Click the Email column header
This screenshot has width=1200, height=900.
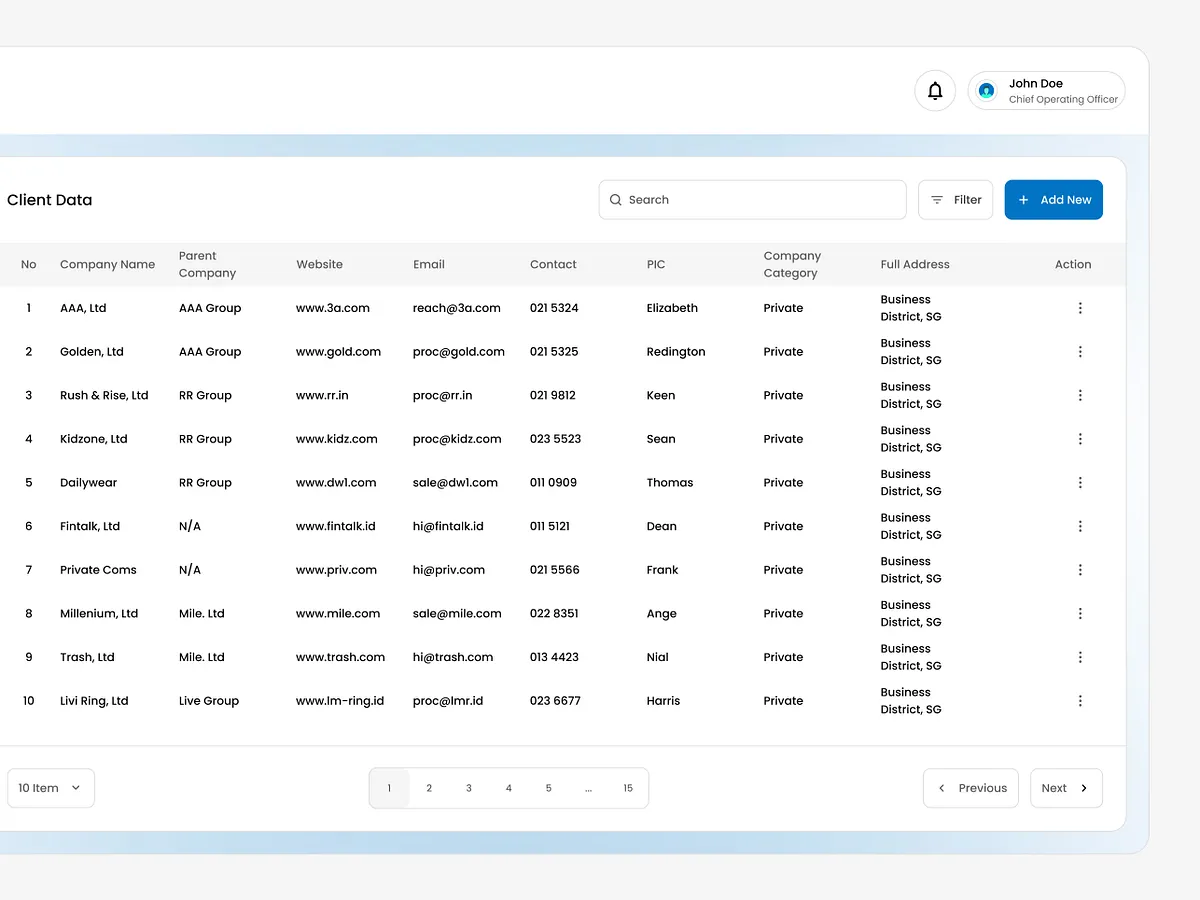pyautogui.click(x=429, y=265)
